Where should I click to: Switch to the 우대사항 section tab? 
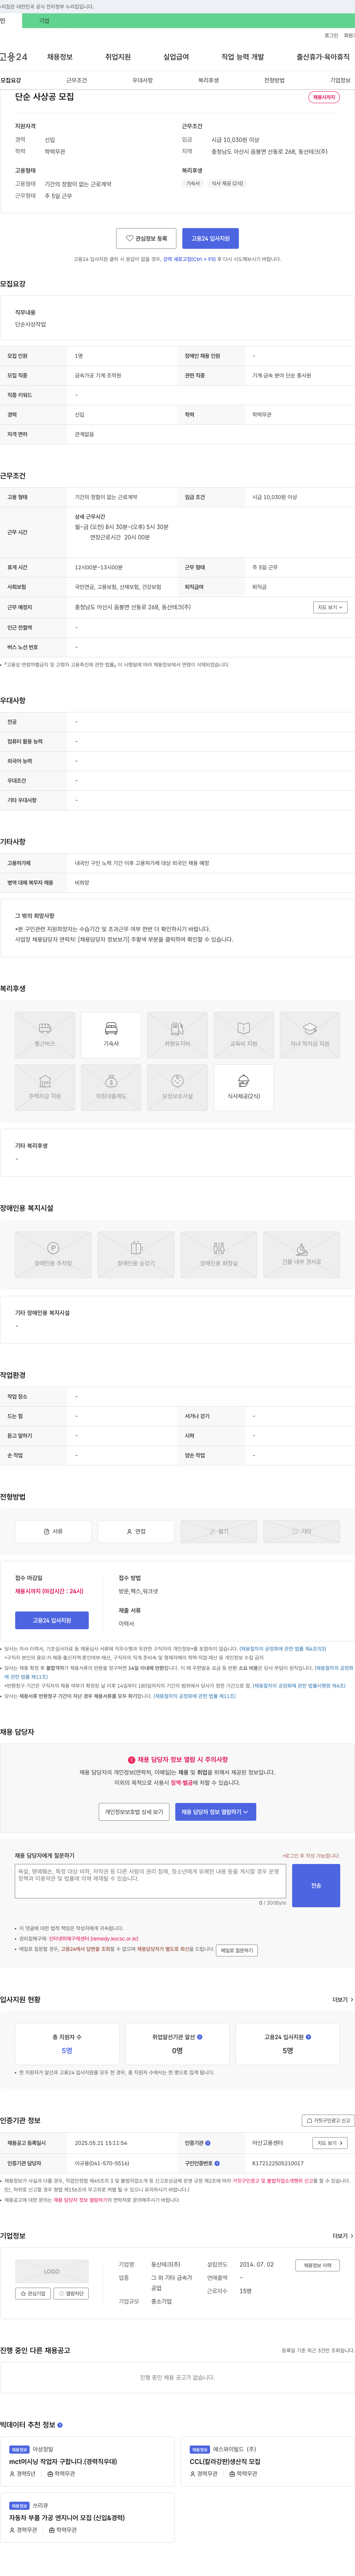tap(143, 80)
